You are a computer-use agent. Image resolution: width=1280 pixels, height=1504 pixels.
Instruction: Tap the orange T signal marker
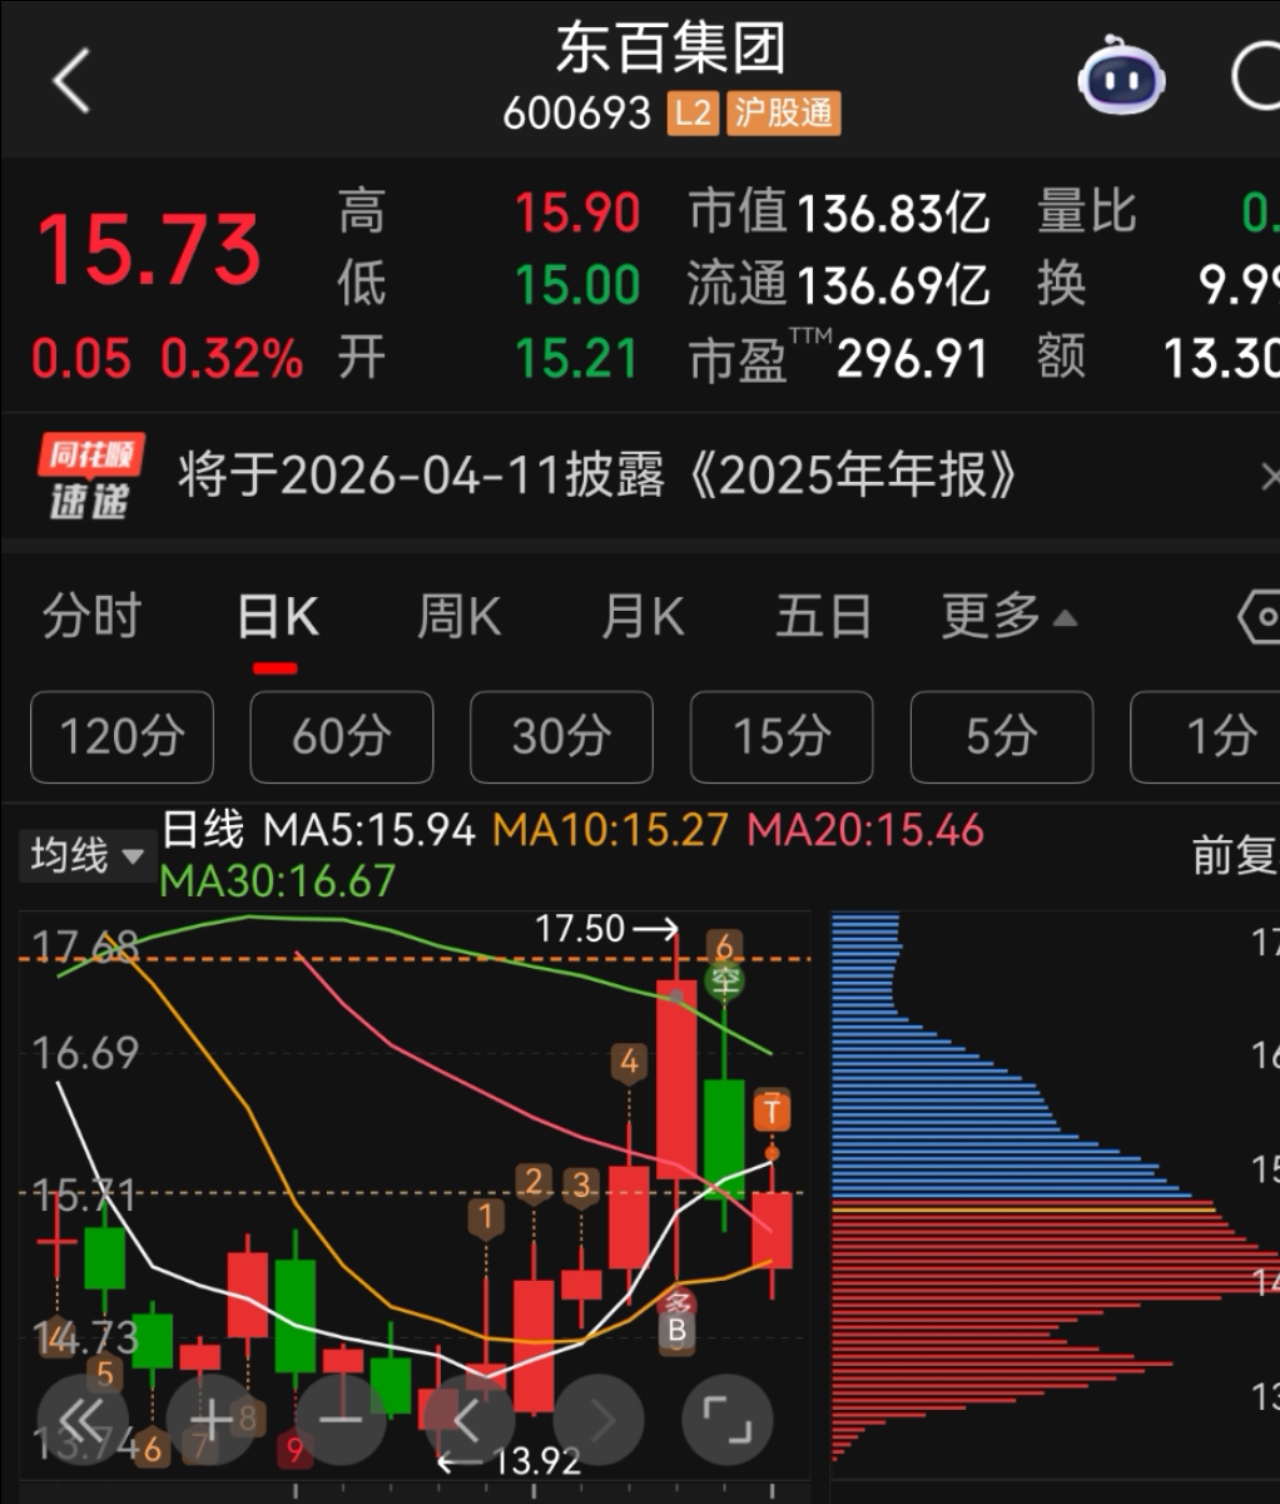pyautogui.click(x=772, y=1111)
